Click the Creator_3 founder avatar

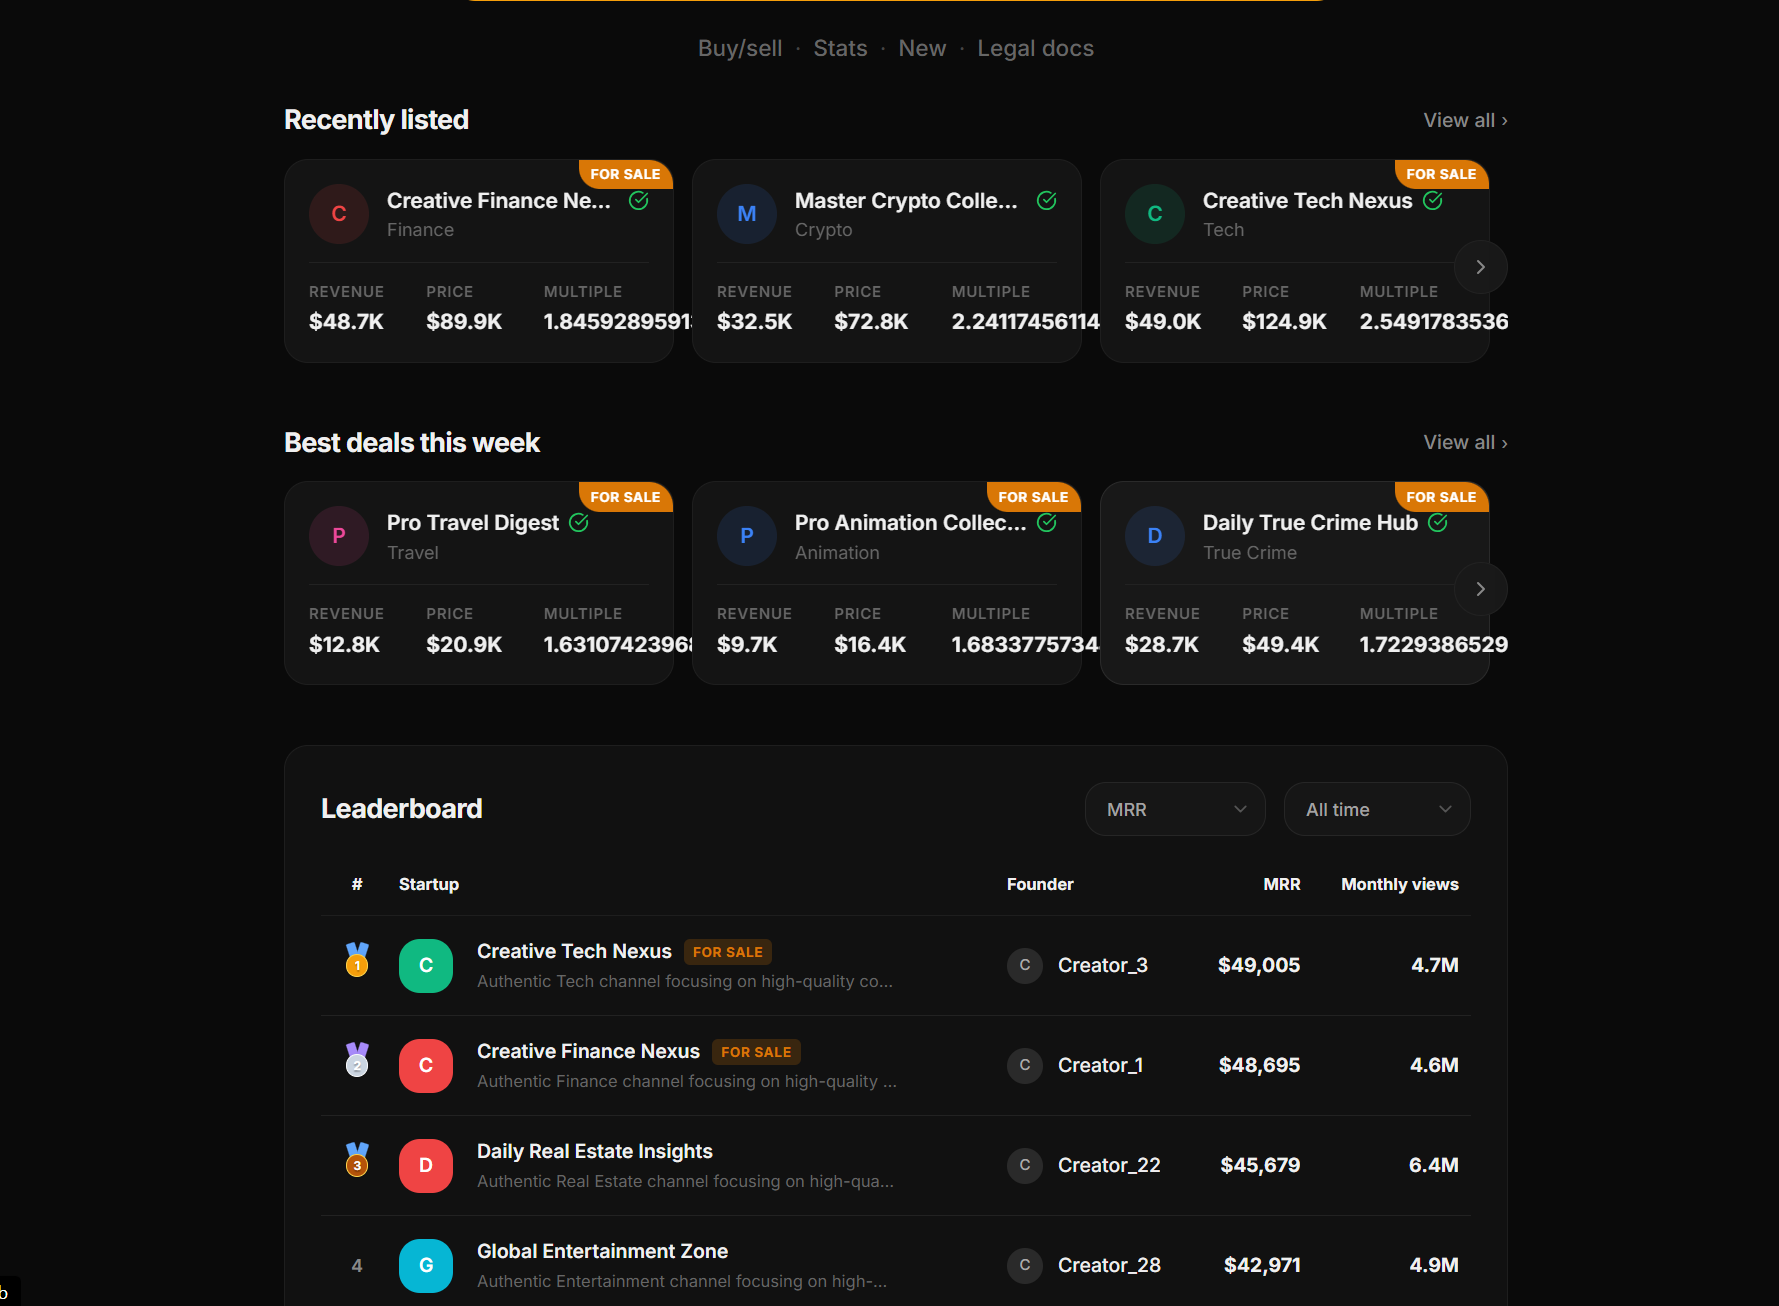pyautogui.click(x=1024, y=965)
